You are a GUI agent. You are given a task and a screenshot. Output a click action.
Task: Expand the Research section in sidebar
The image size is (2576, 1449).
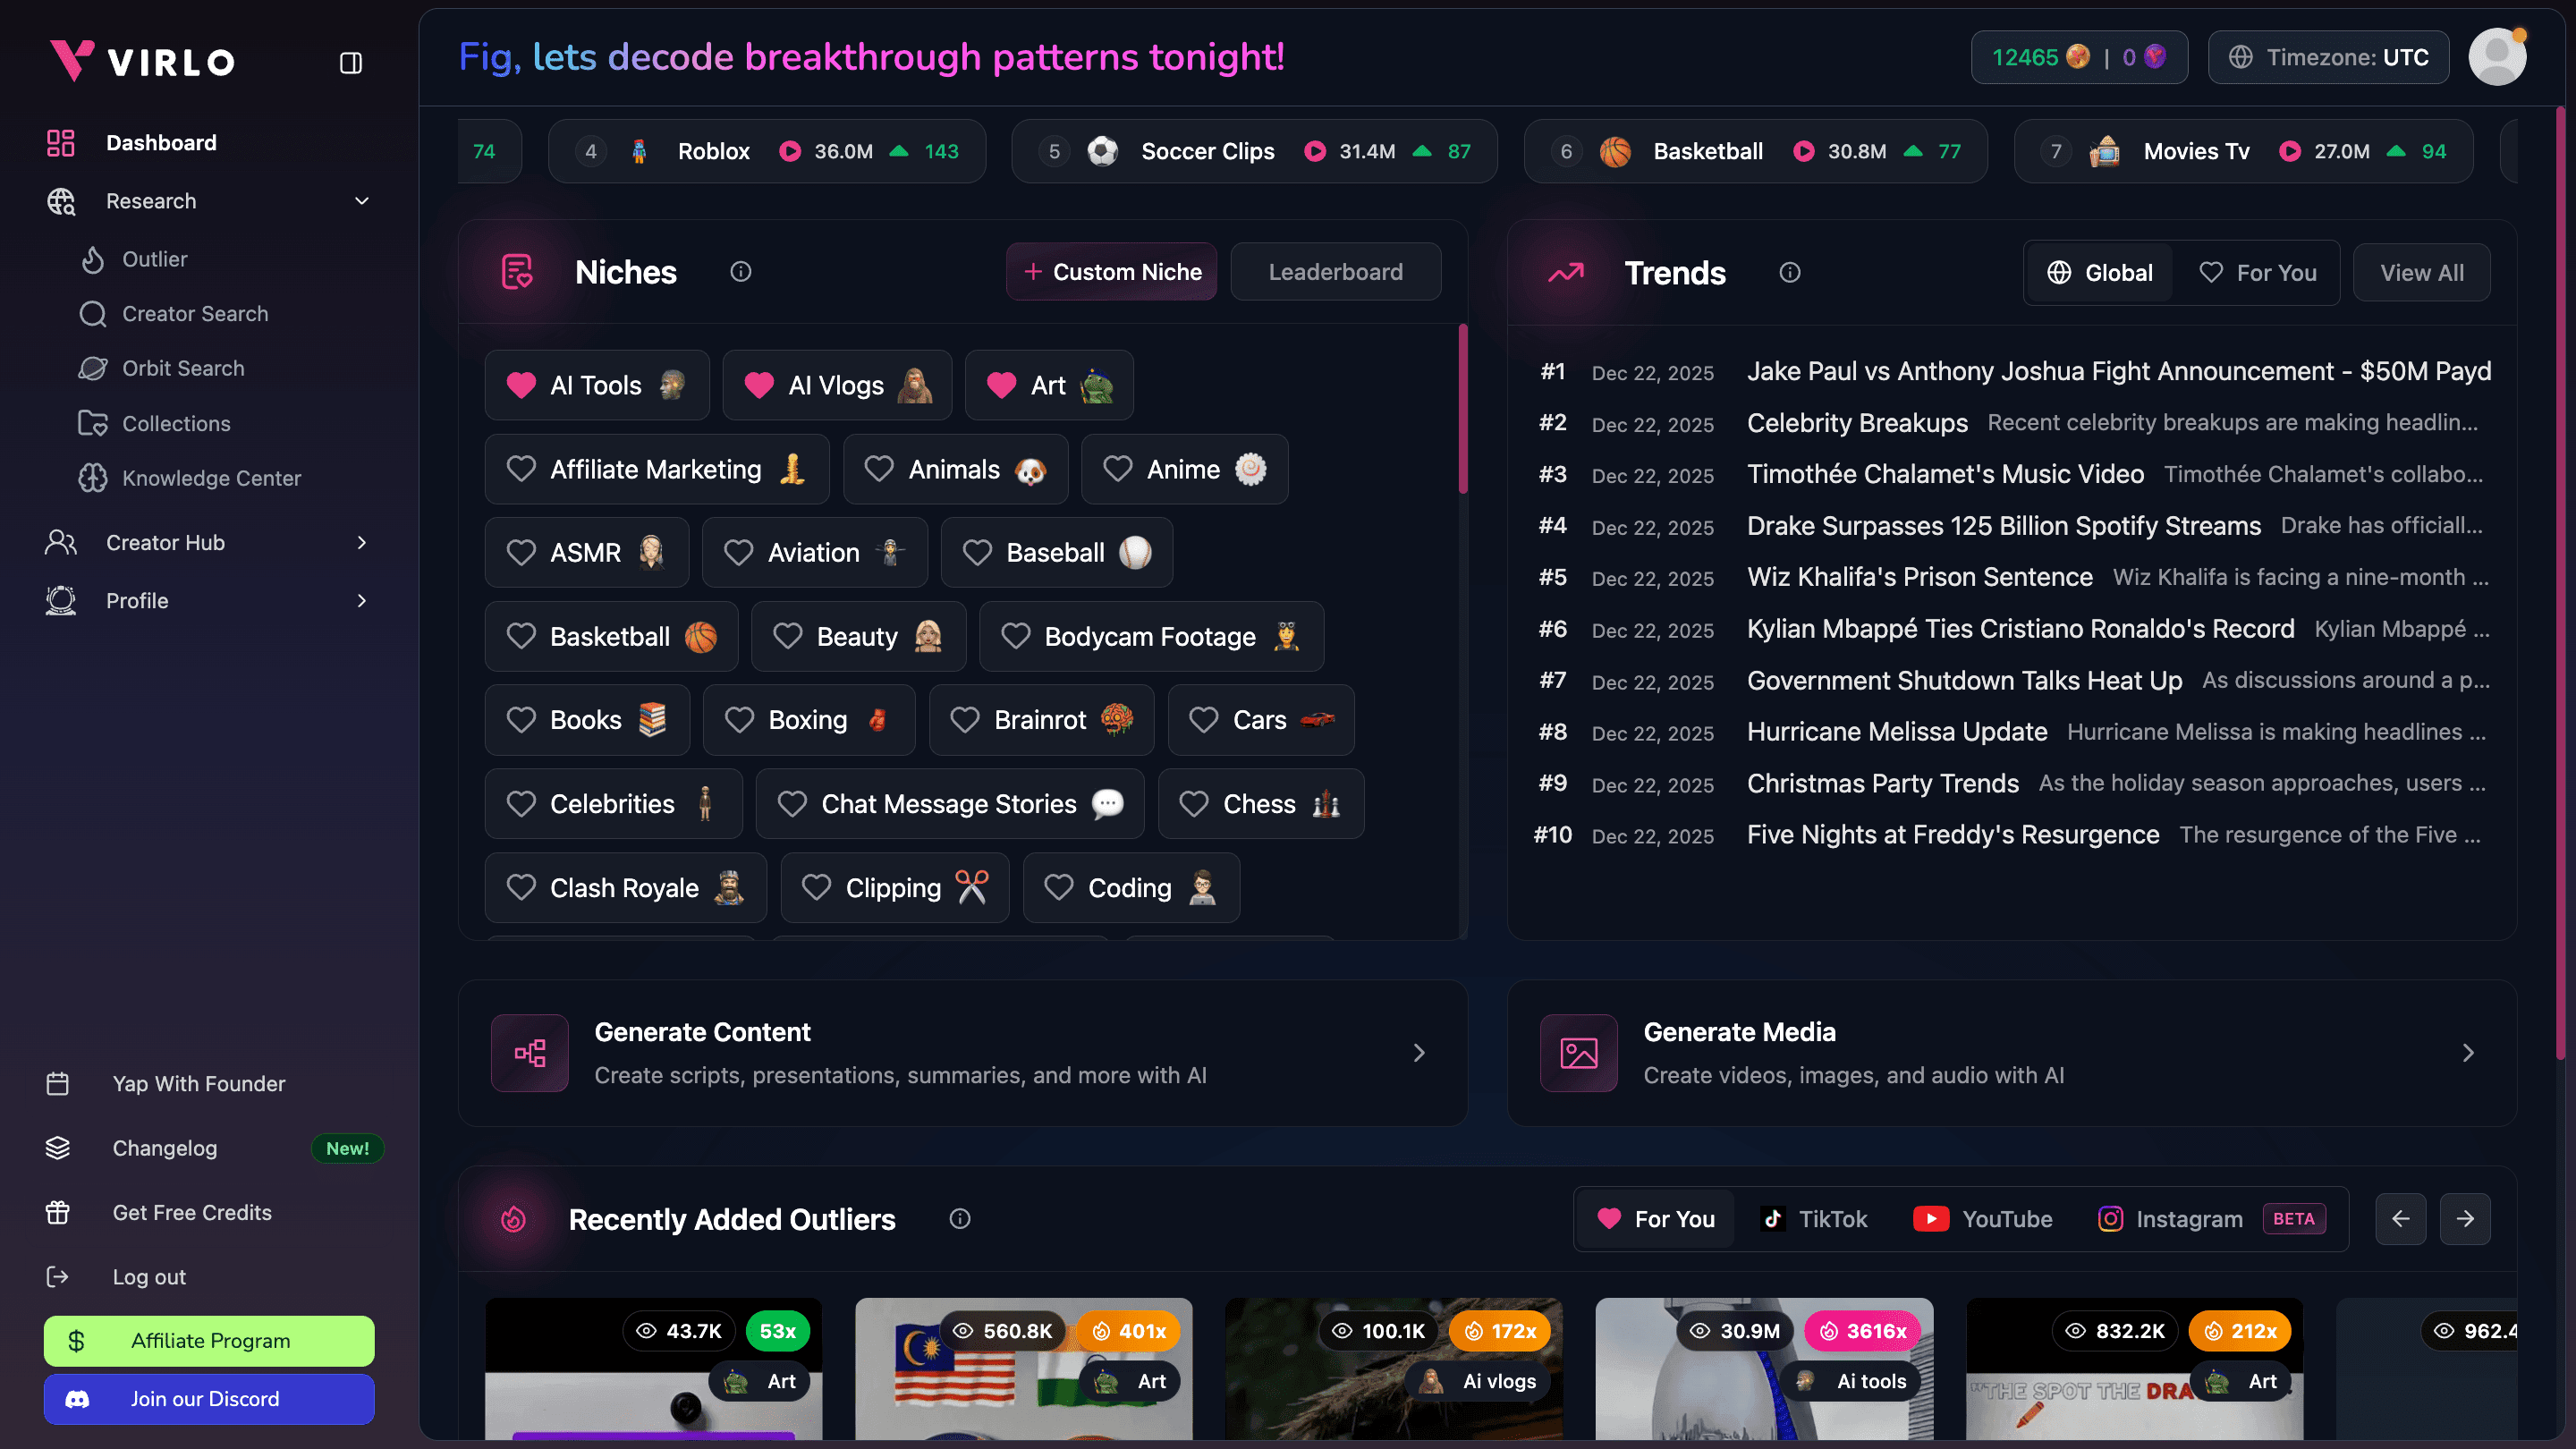coord(360,201)
